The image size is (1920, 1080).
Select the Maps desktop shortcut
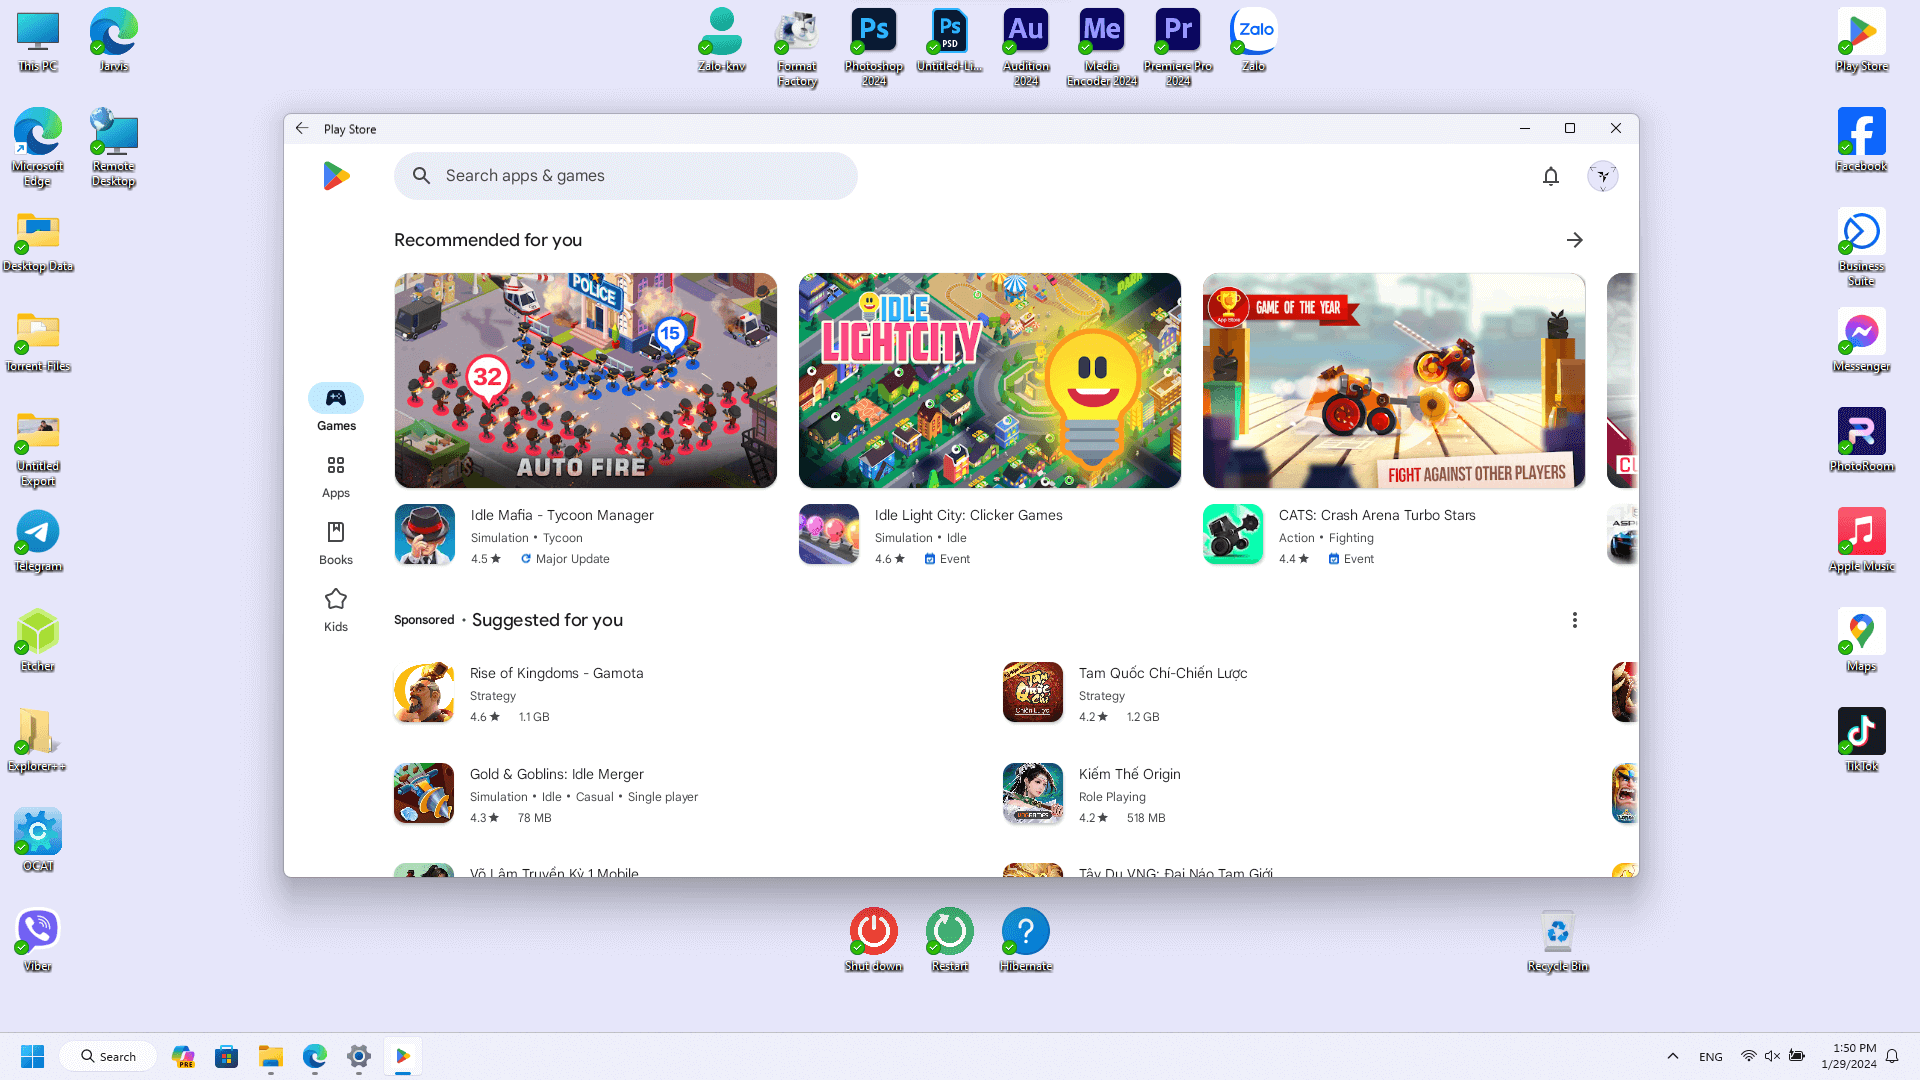click(1862, 641)
